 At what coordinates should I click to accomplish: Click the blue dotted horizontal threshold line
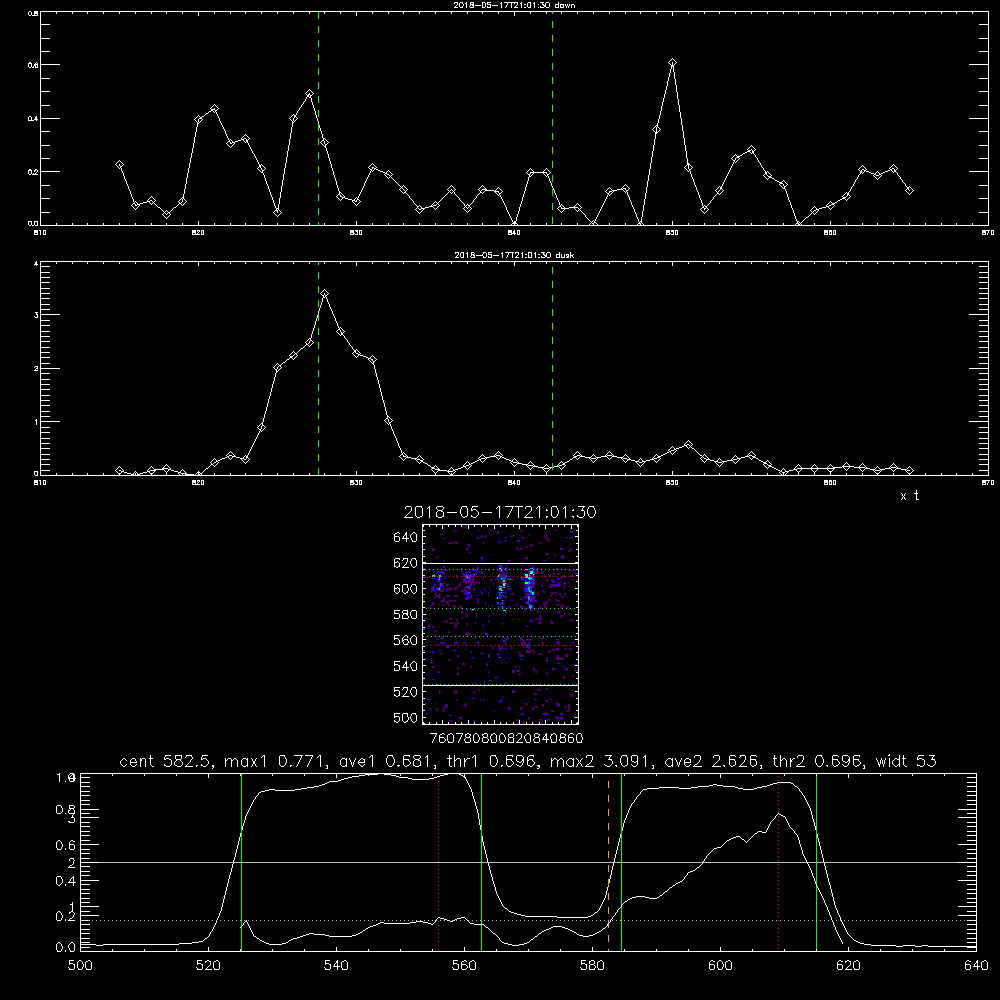point(528,920)
